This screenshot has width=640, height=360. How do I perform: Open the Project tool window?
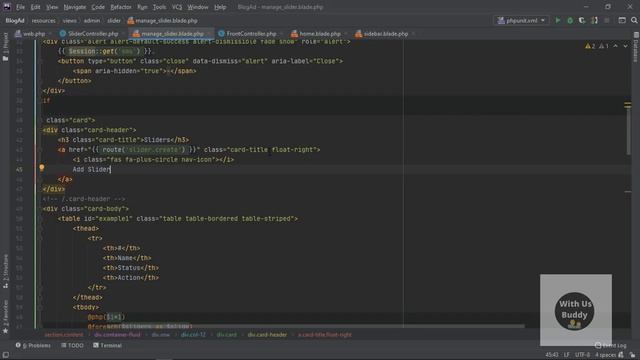point(5,47)
